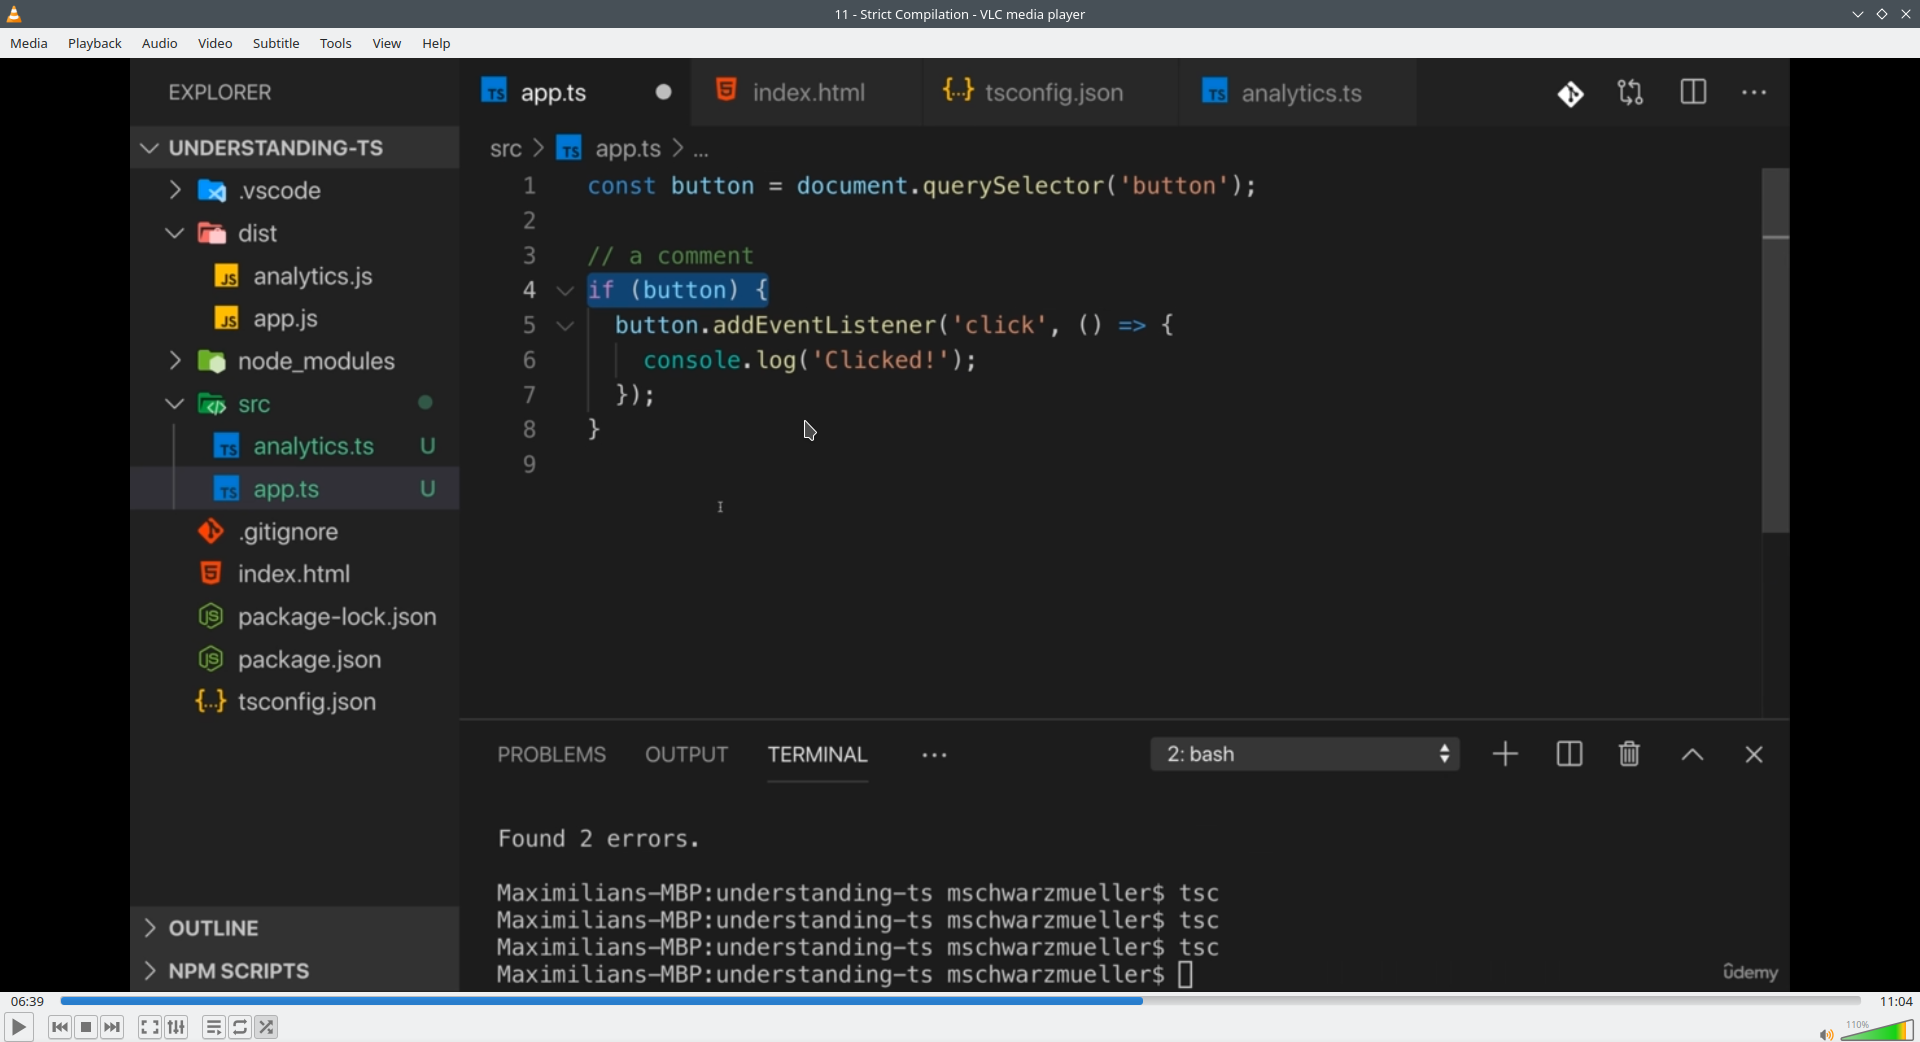Open analytics.ts in src folder
This screenshot has width=1920, height=1042.
point(295,446)
